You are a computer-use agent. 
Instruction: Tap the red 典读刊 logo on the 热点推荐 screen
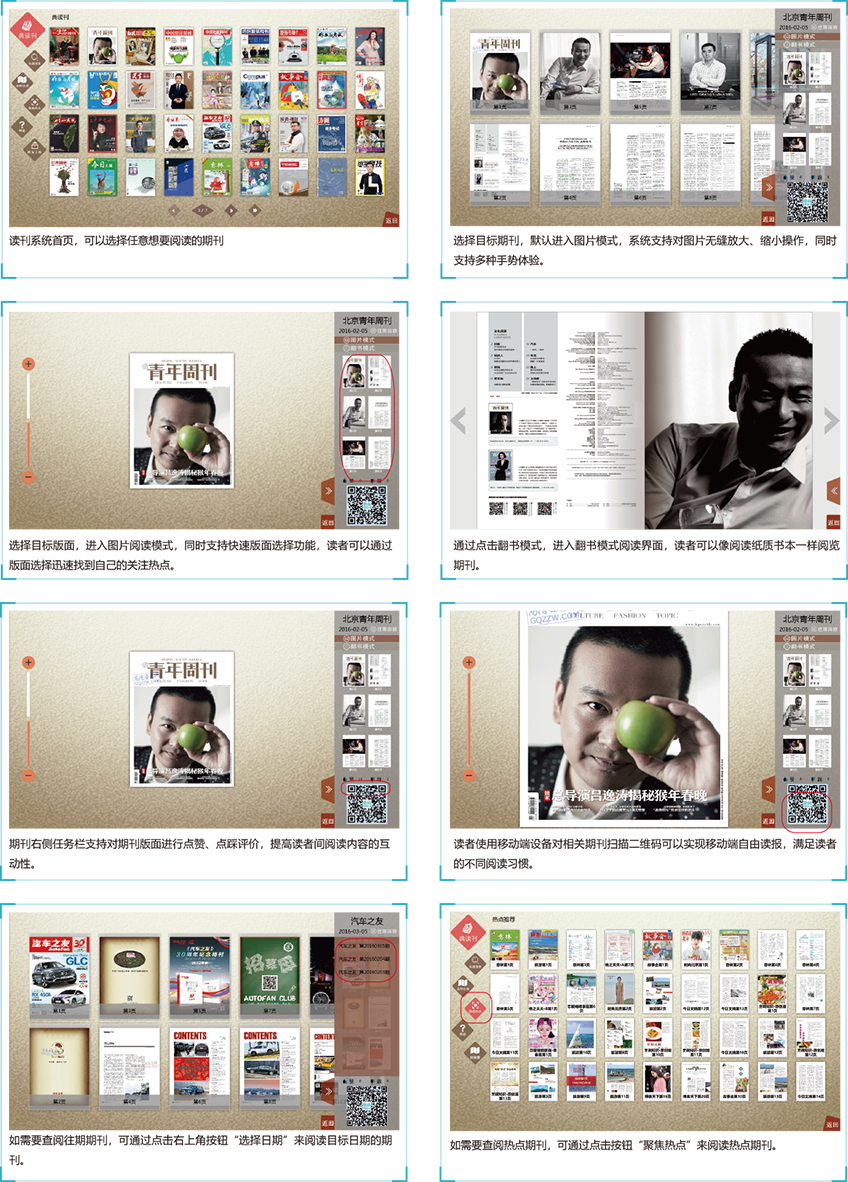(x=467, y=934)
